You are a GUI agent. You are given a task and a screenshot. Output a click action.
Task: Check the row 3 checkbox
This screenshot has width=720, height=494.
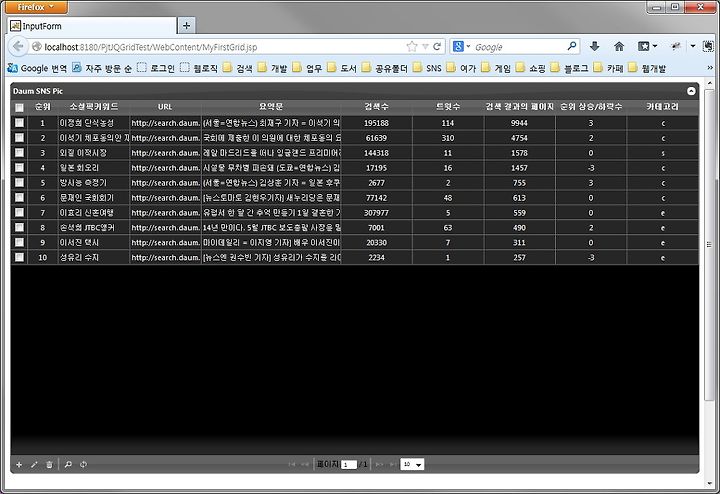coord(19,152)
